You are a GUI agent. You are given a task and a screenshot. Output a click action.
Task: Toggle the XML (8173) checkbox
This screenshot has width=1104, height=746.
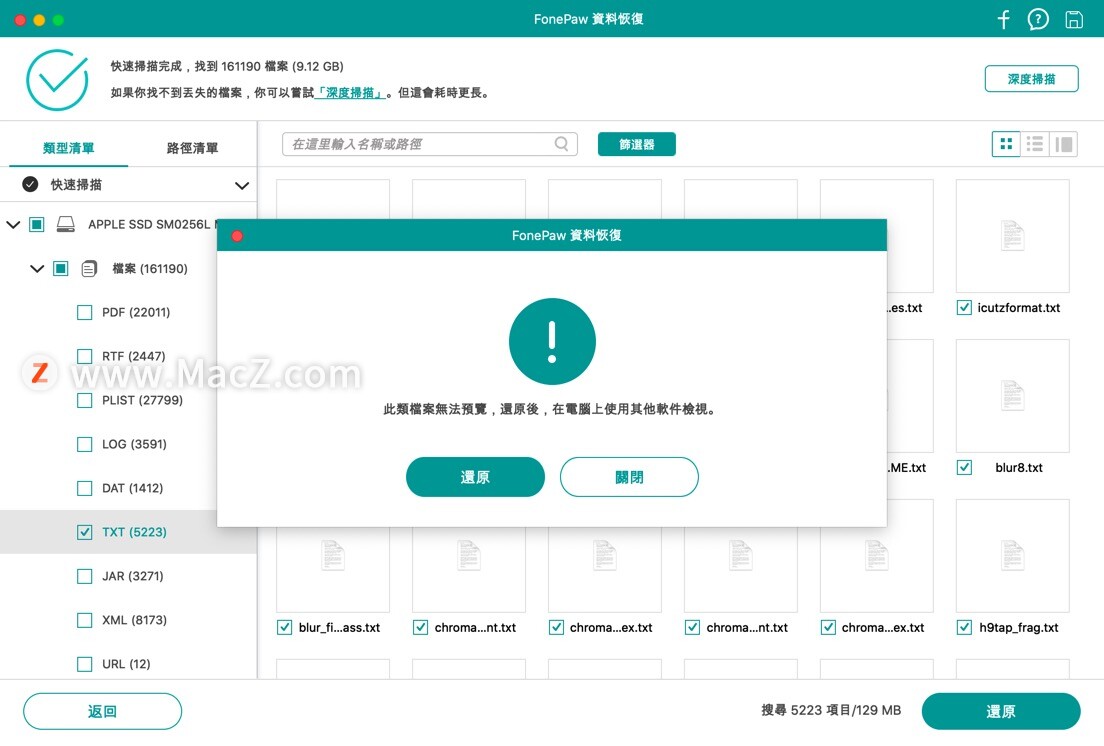pos(84,620)
